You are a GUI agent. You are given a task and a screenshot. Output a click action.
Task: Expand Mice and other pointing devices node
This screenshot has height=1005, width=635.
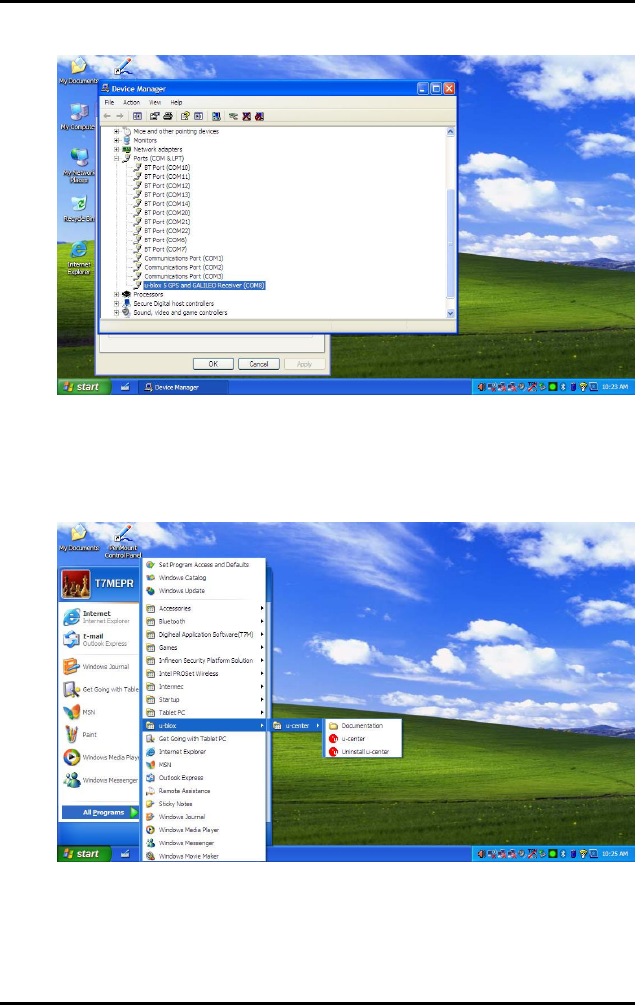coord(117,131)
